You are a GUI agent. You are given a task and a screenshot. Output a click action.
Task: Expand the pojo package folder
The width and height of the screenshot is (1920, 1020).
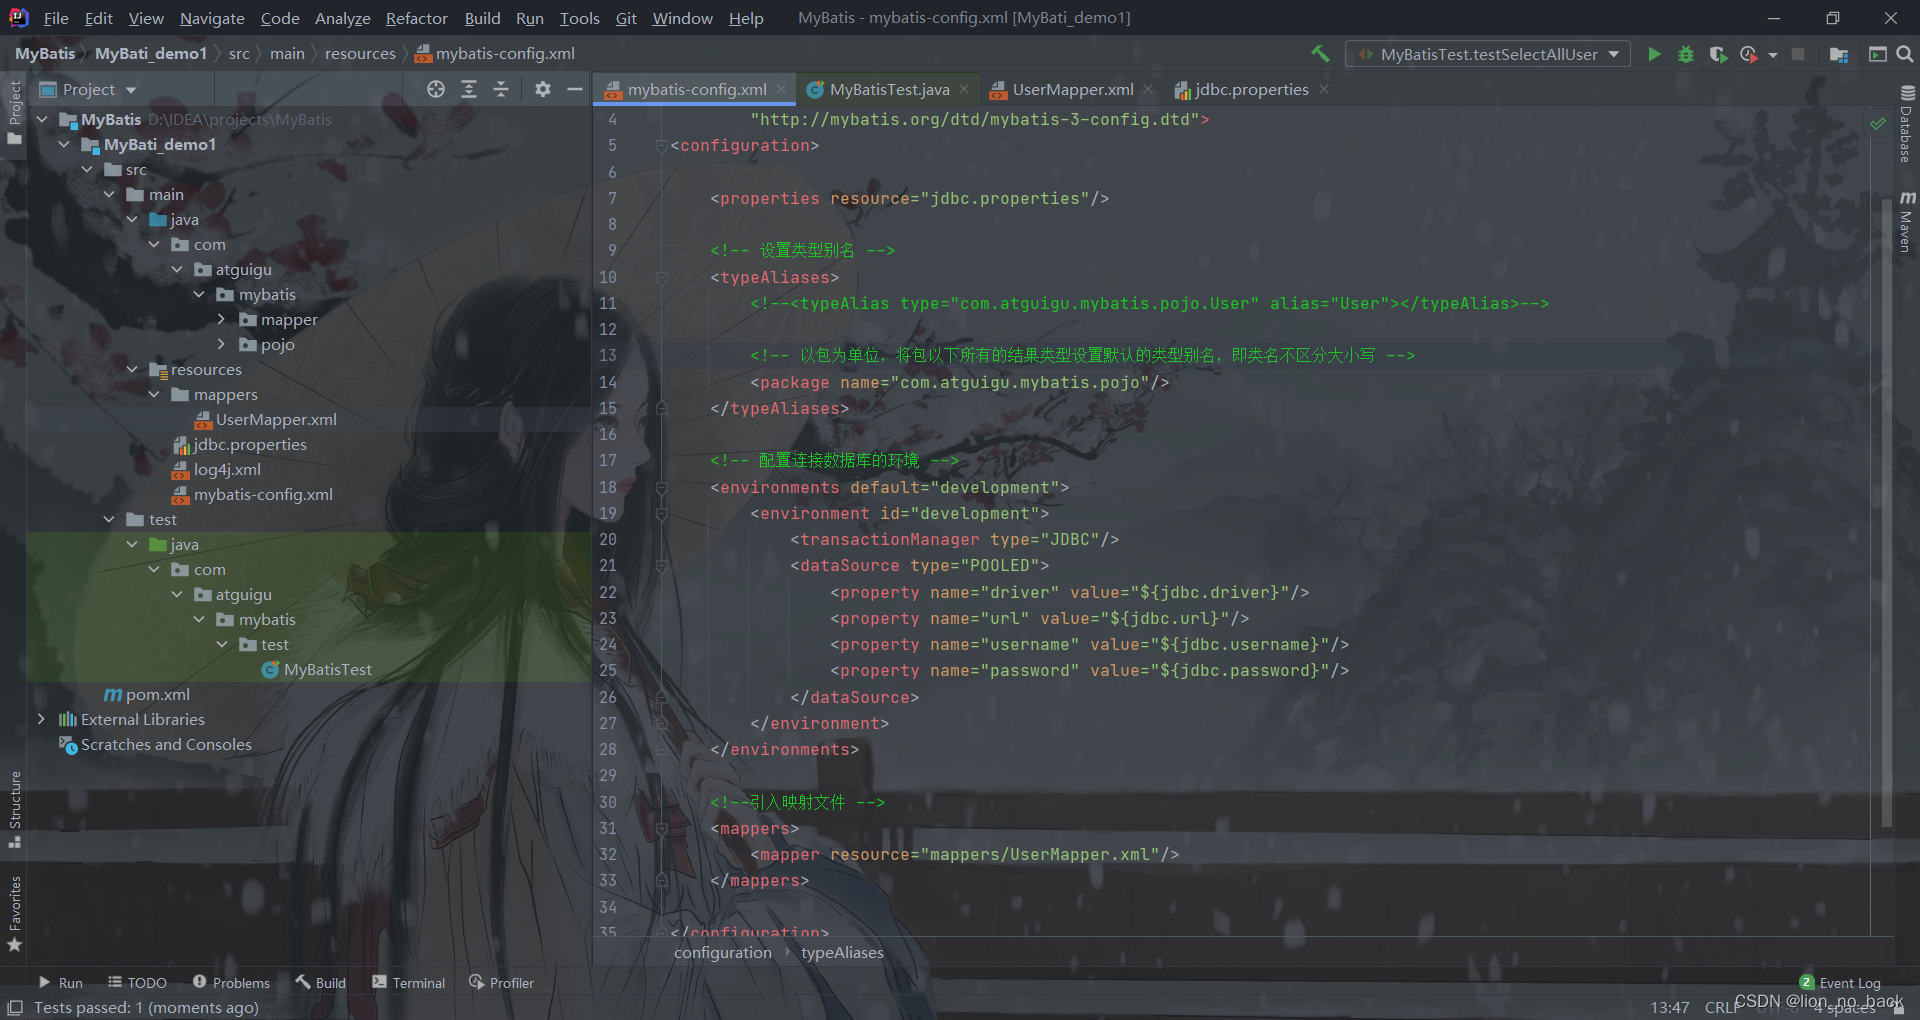(221, 344)
